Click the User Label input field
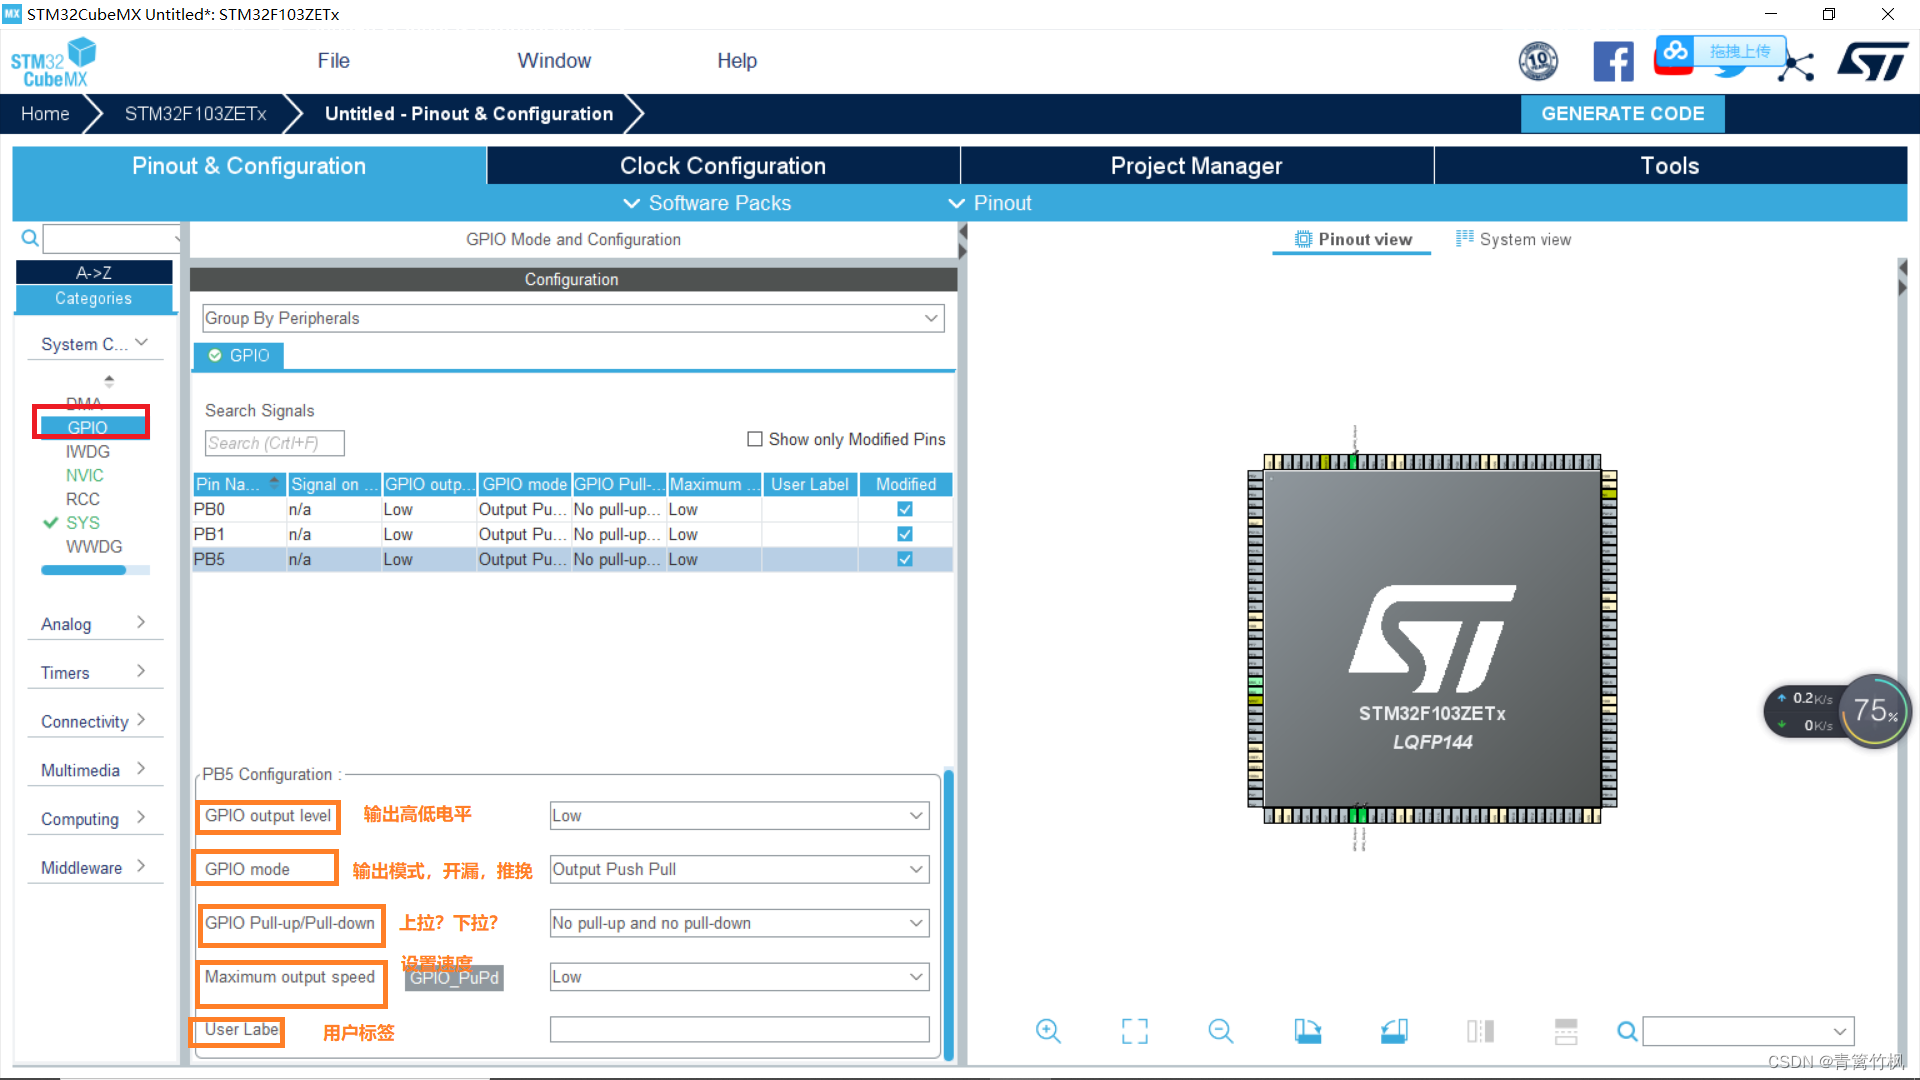Screen dimensions: 1920x1080 coord(739,1030)
